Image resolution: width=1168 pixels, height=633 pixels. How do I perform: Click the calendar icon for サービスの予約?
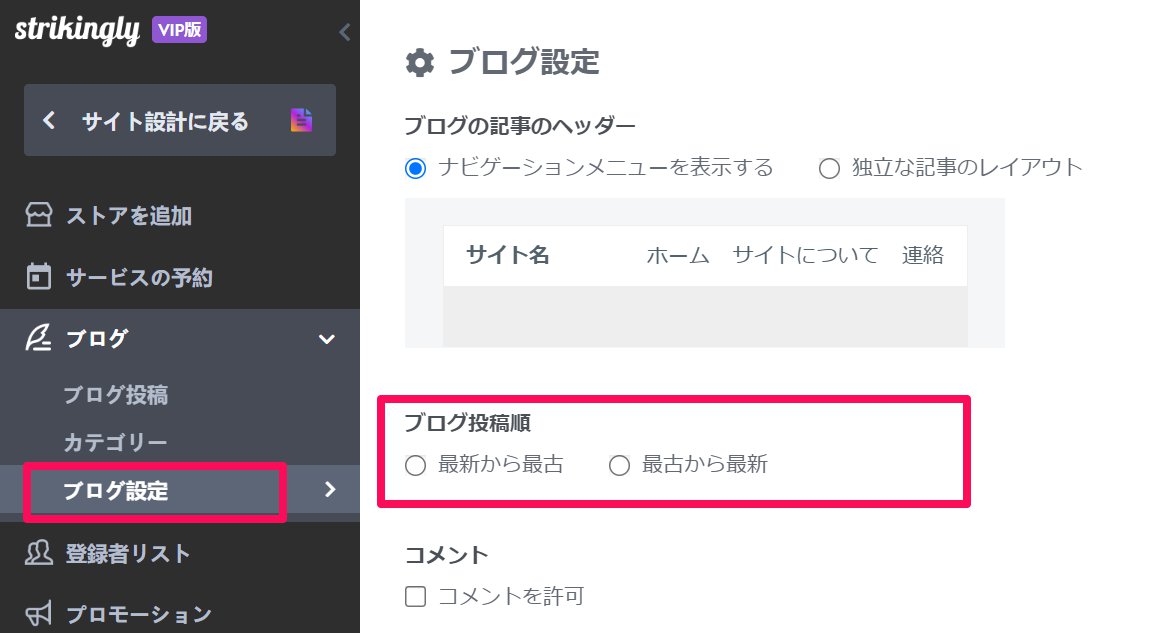(x=39, y=276)
